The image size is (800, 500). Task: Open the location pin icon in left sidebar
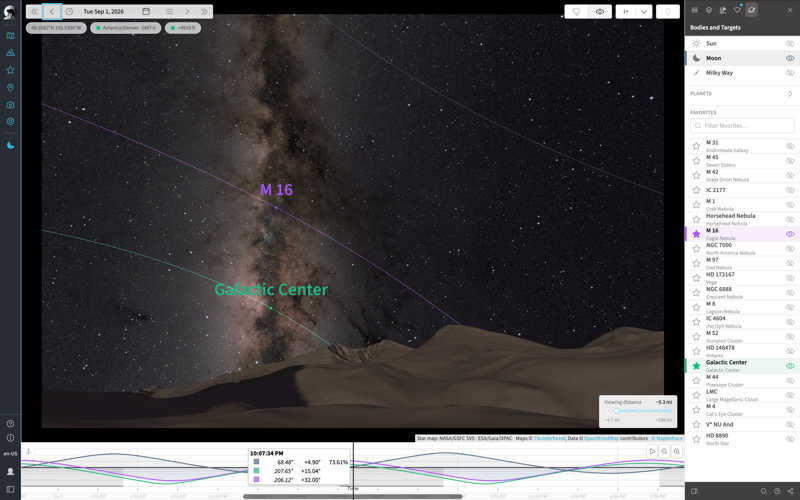[10, 88]
